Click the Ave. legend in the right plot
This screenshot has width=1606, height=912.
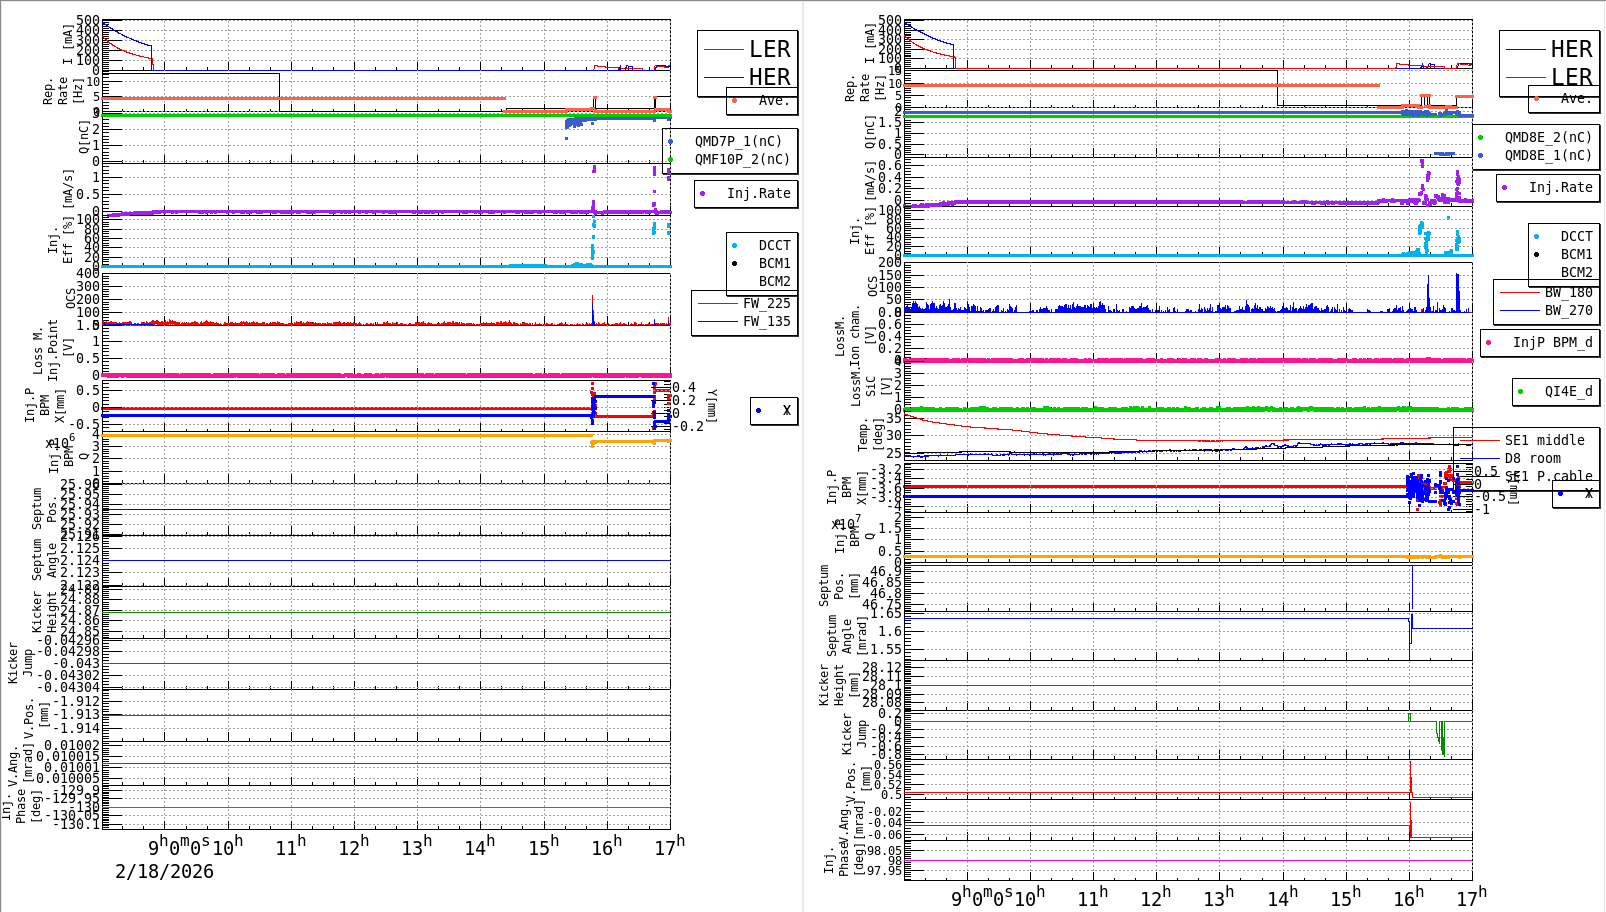1575,98
